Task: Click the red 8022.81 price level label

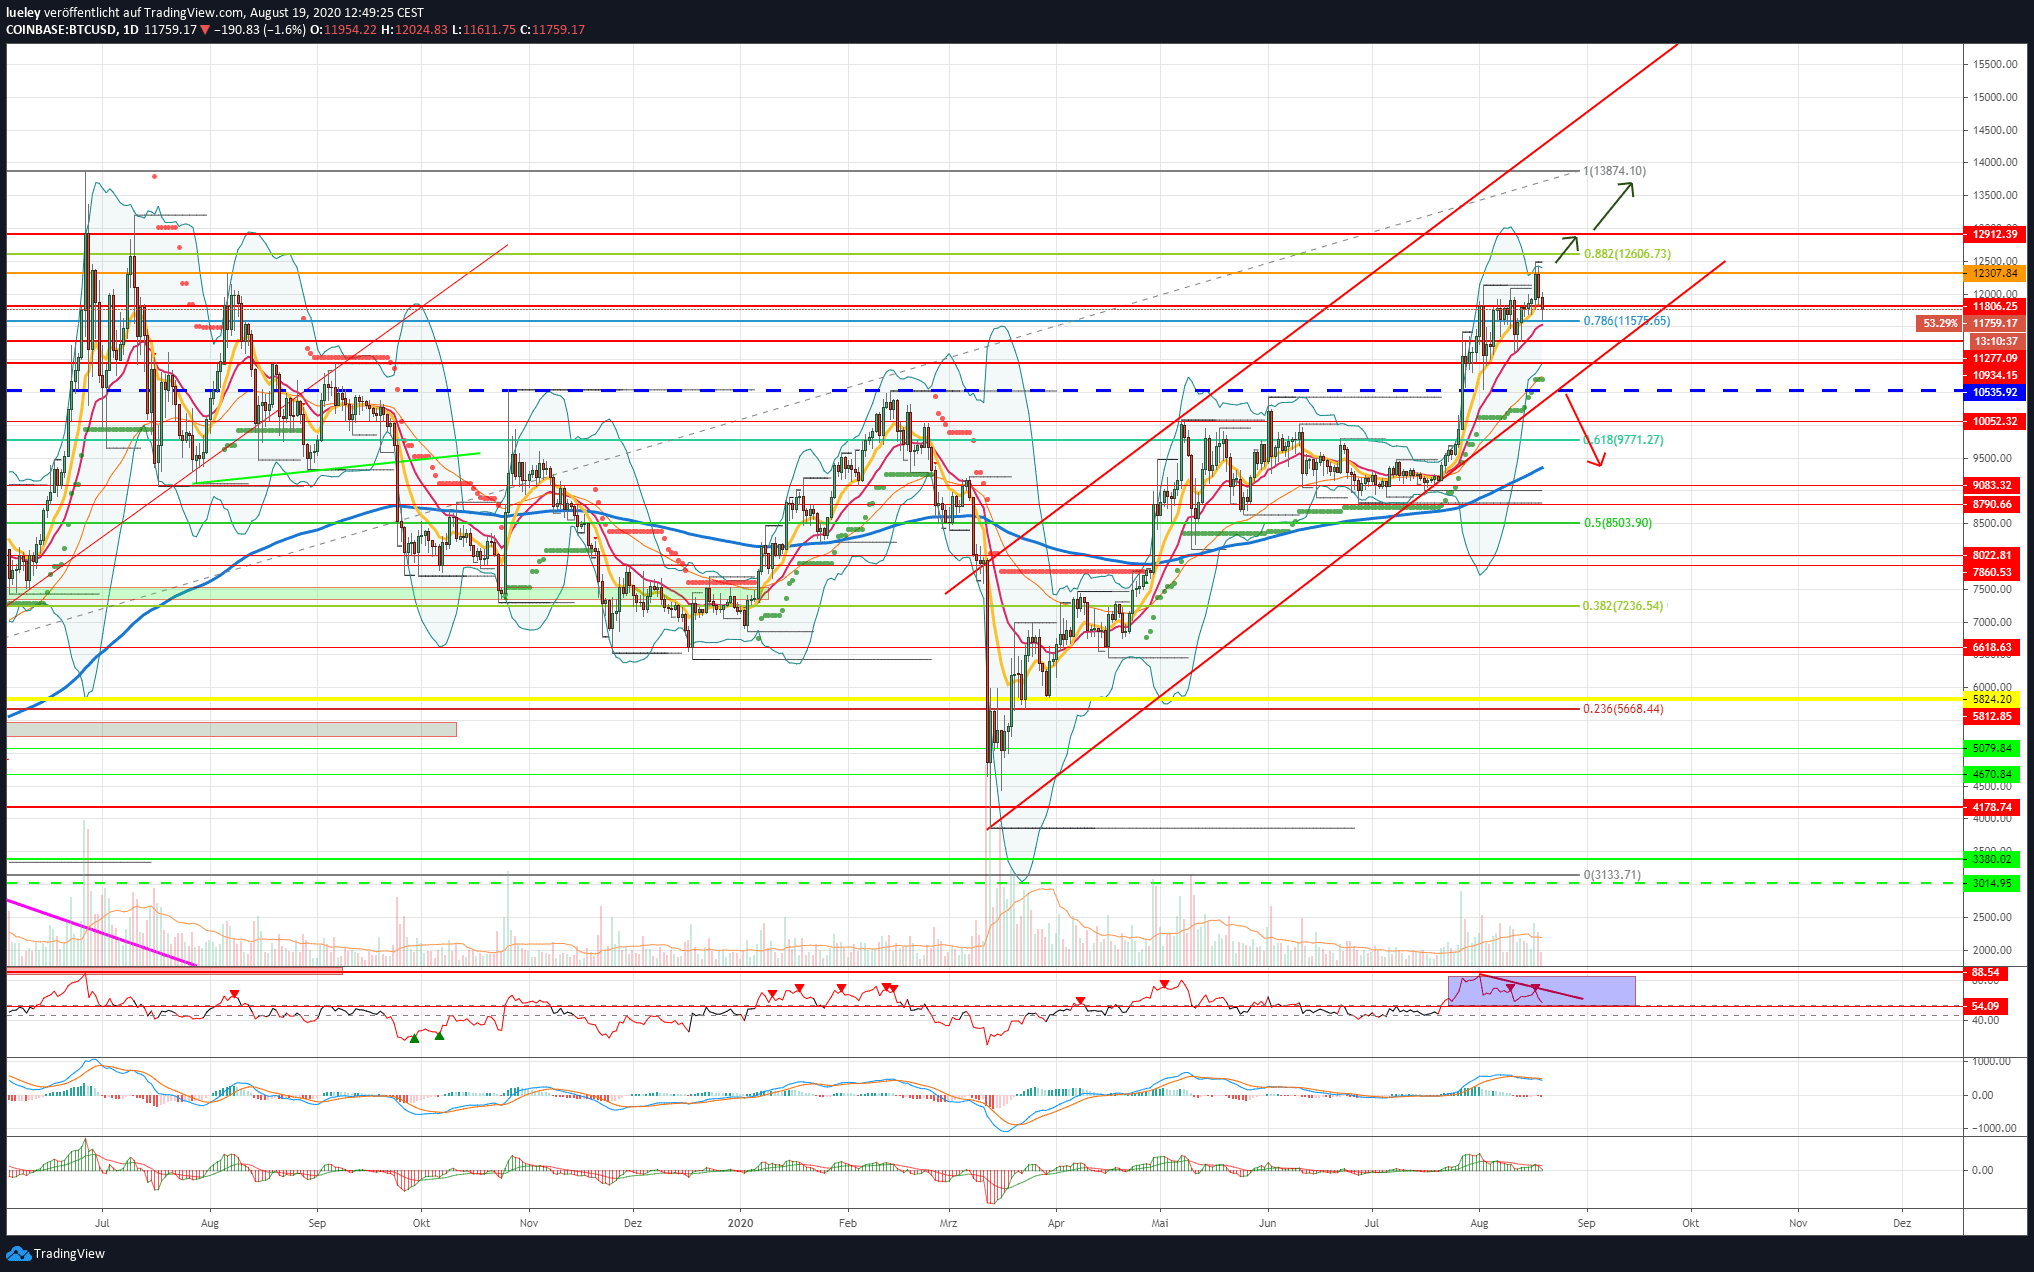Action: pos(1992,555)
